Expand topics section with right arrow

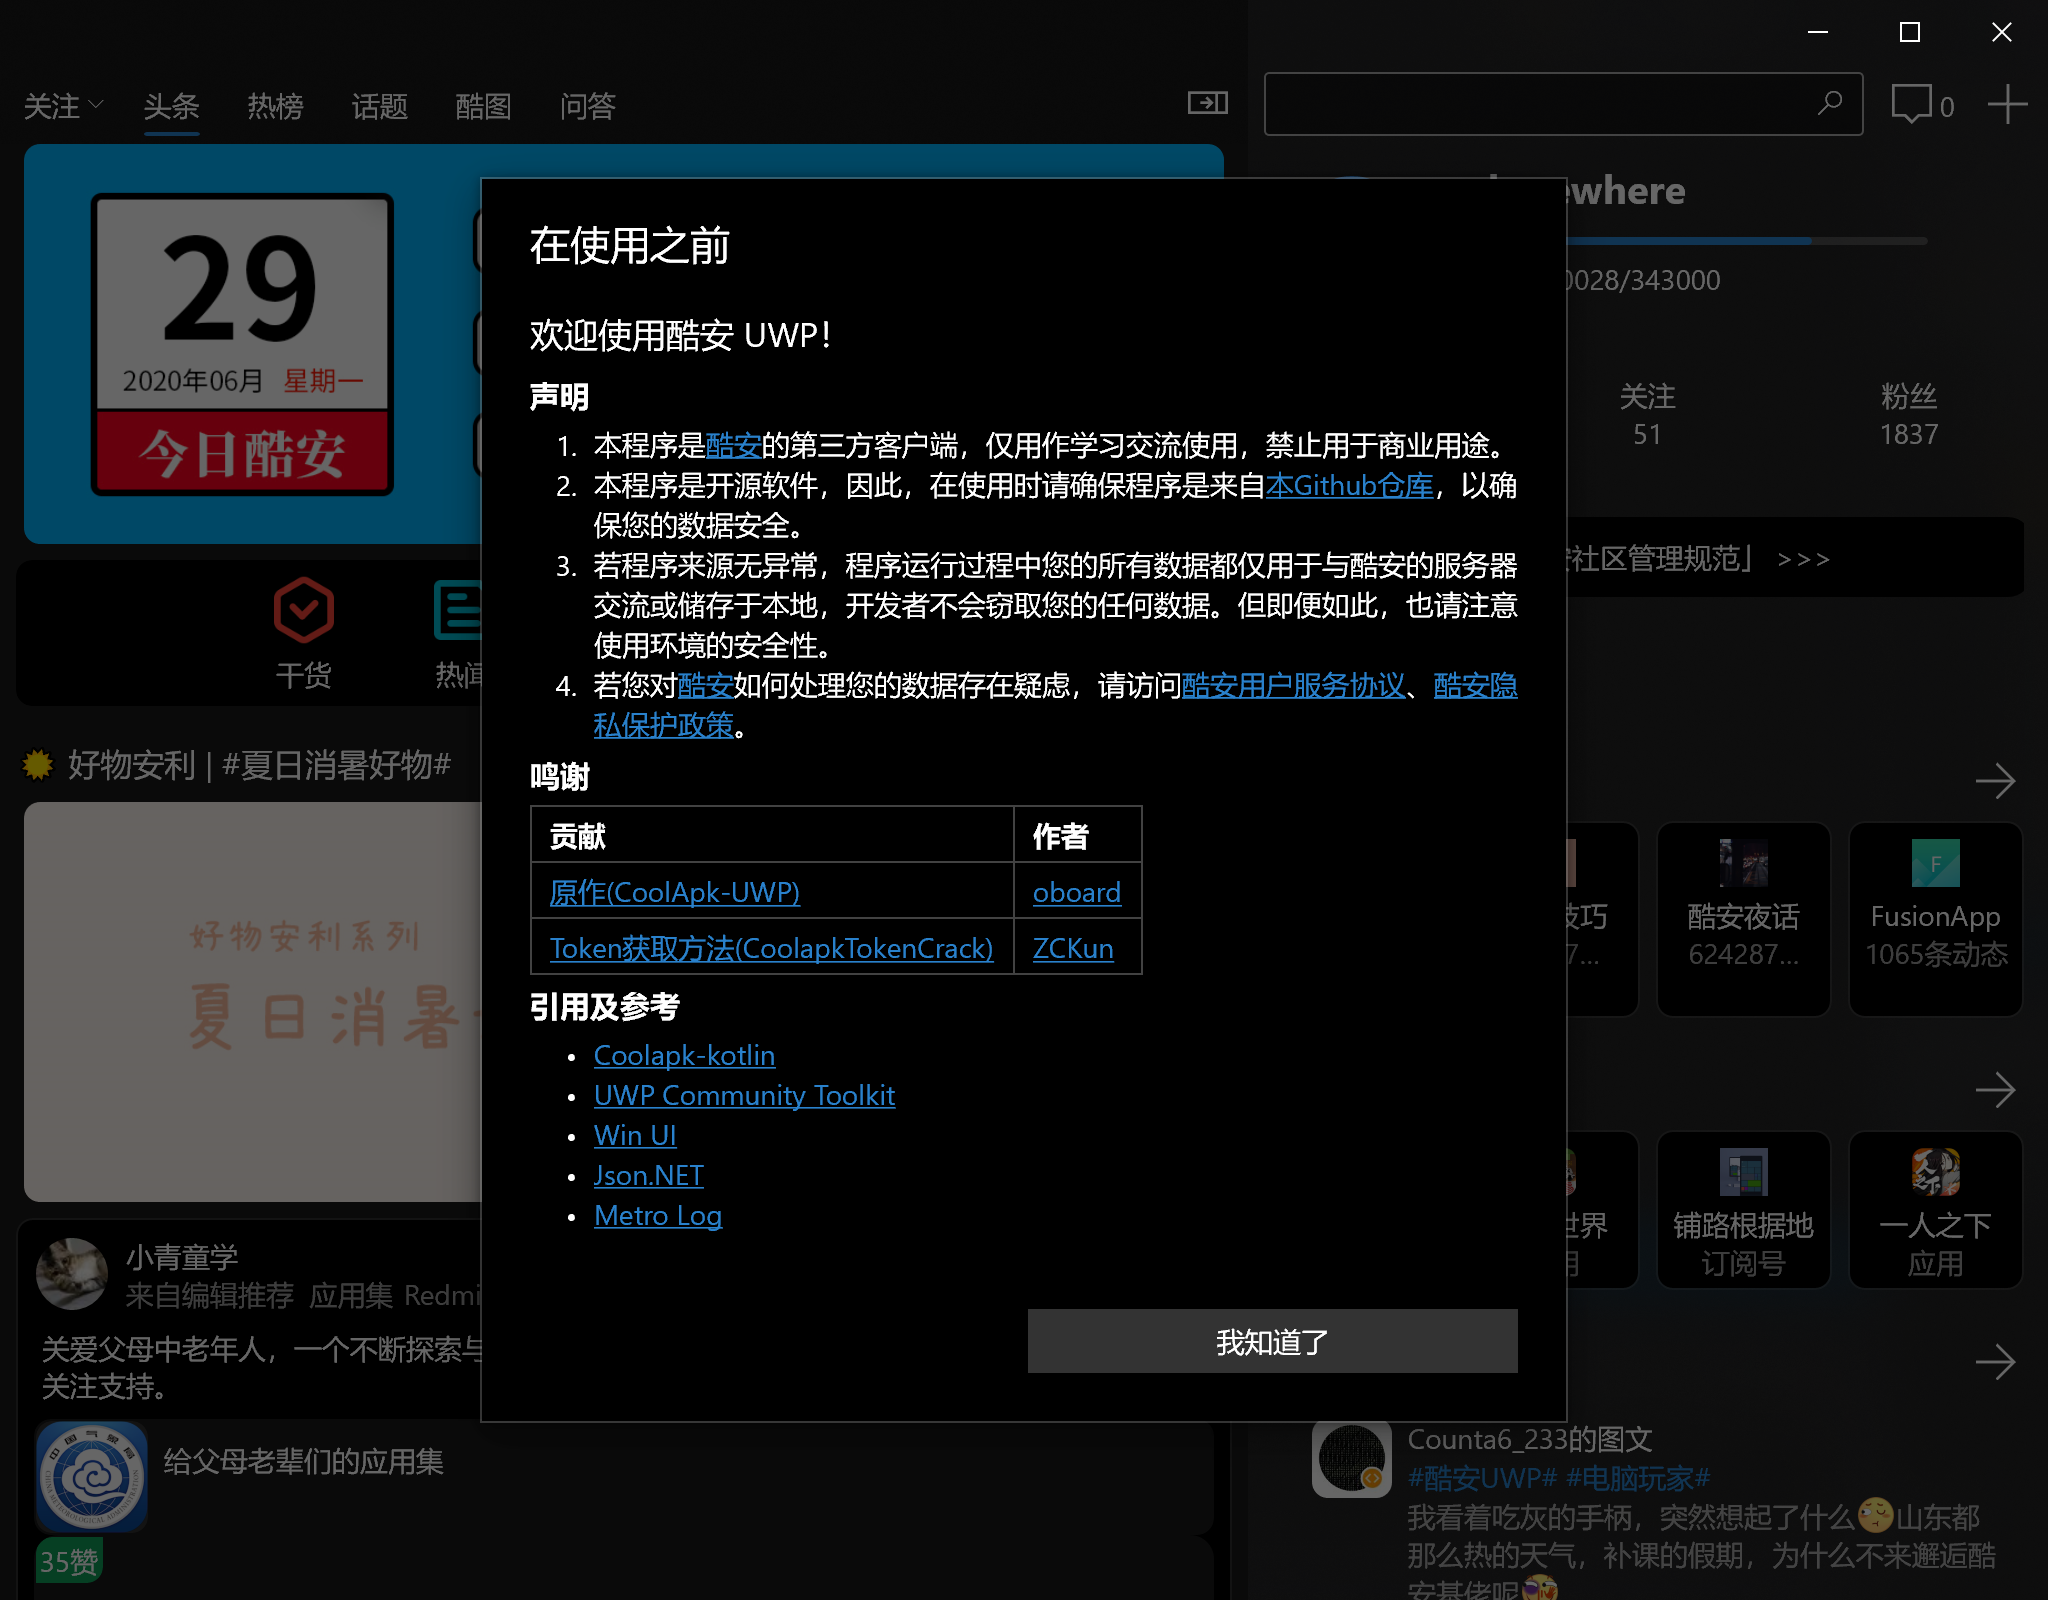[x=1995, y=781]
